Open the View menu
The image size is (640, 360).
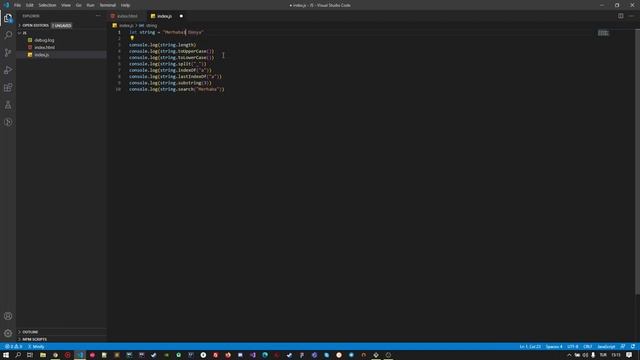pyautogui.click(x=66, y=5)
